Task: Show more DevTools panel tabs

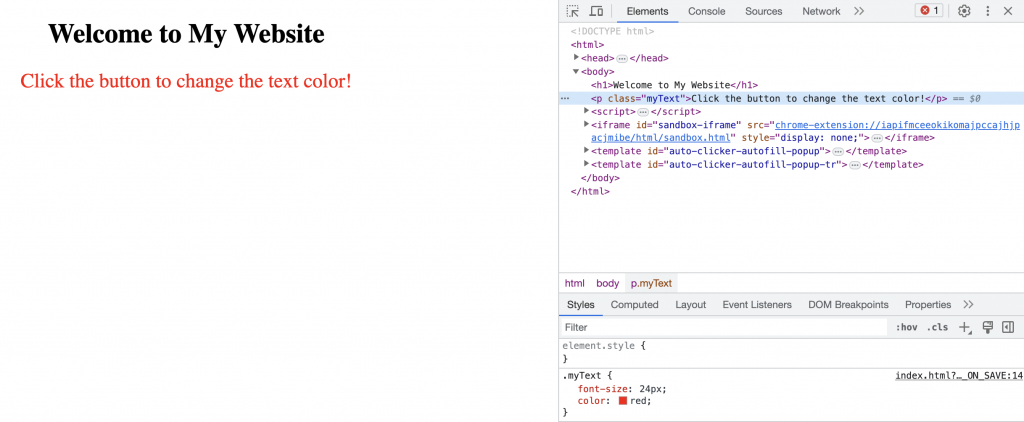Action: 859,11
